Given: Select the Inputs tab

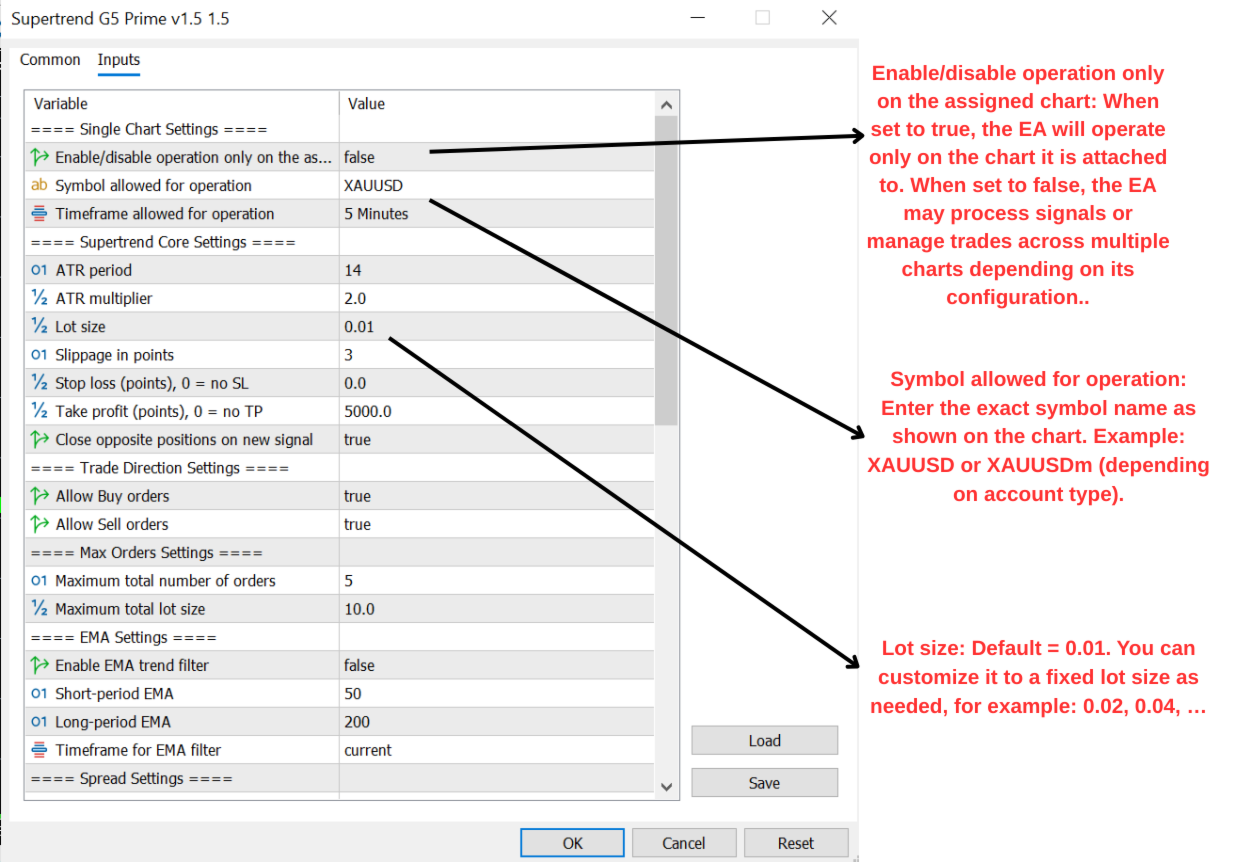Looking at the screenshot, I should (119, 60).
